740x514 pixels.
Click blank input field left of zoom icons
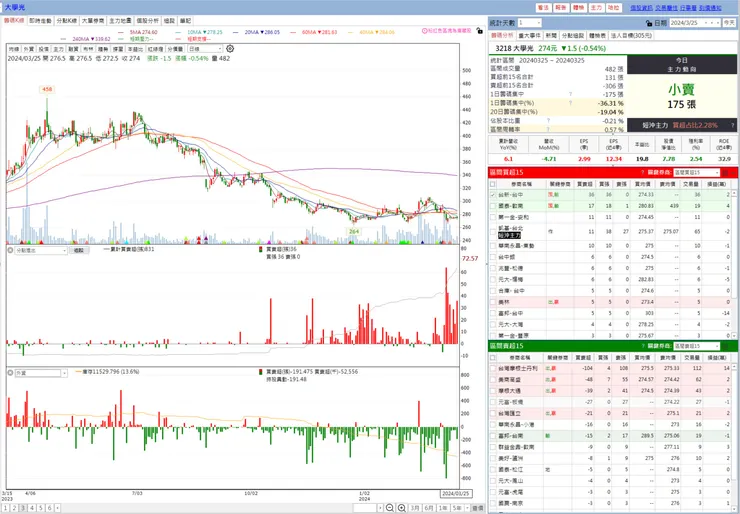coord(365,508)
